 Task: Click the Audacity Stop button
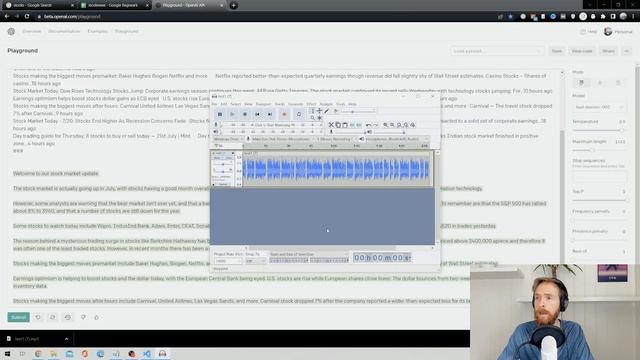[245, 114]
